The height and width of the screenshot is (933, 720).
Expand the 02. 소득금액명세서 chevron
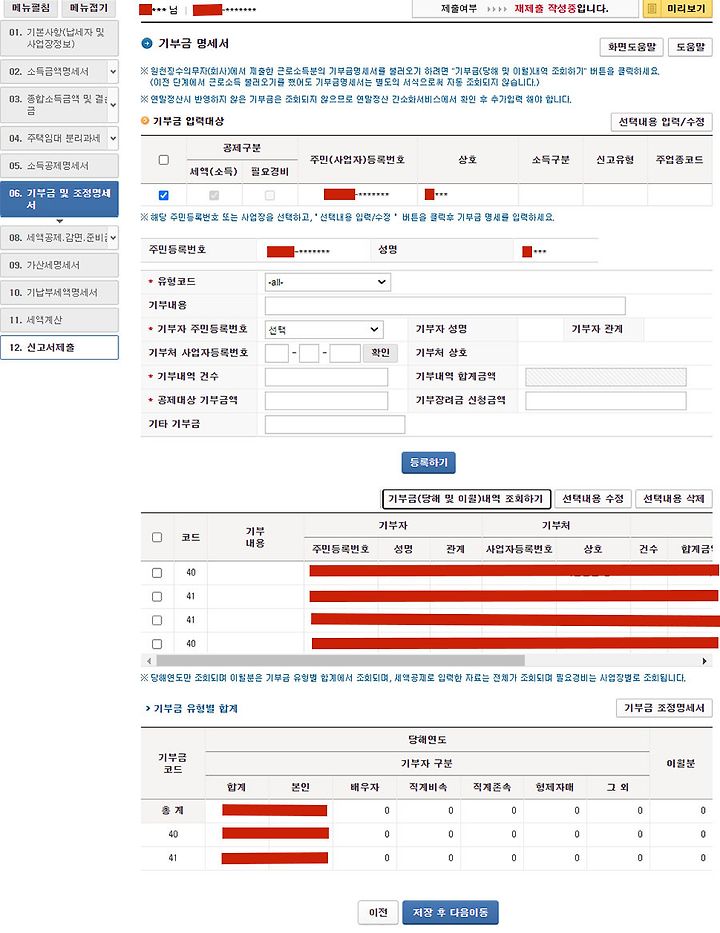(x=113, y=71)
